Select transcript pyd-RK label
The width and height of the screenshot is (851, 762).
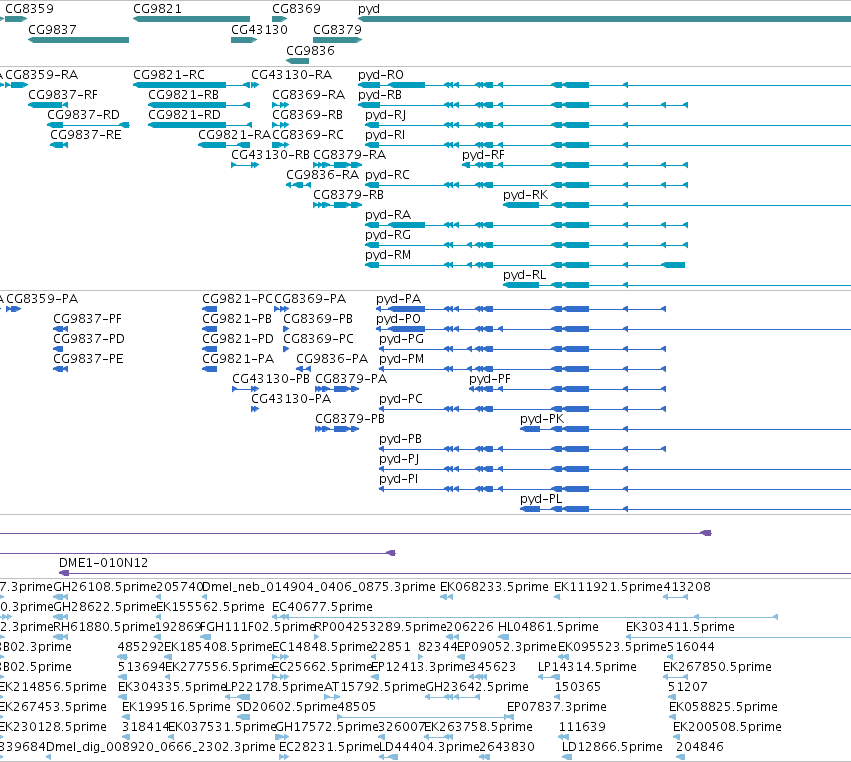pyautogui.click(x=525, y=195)
